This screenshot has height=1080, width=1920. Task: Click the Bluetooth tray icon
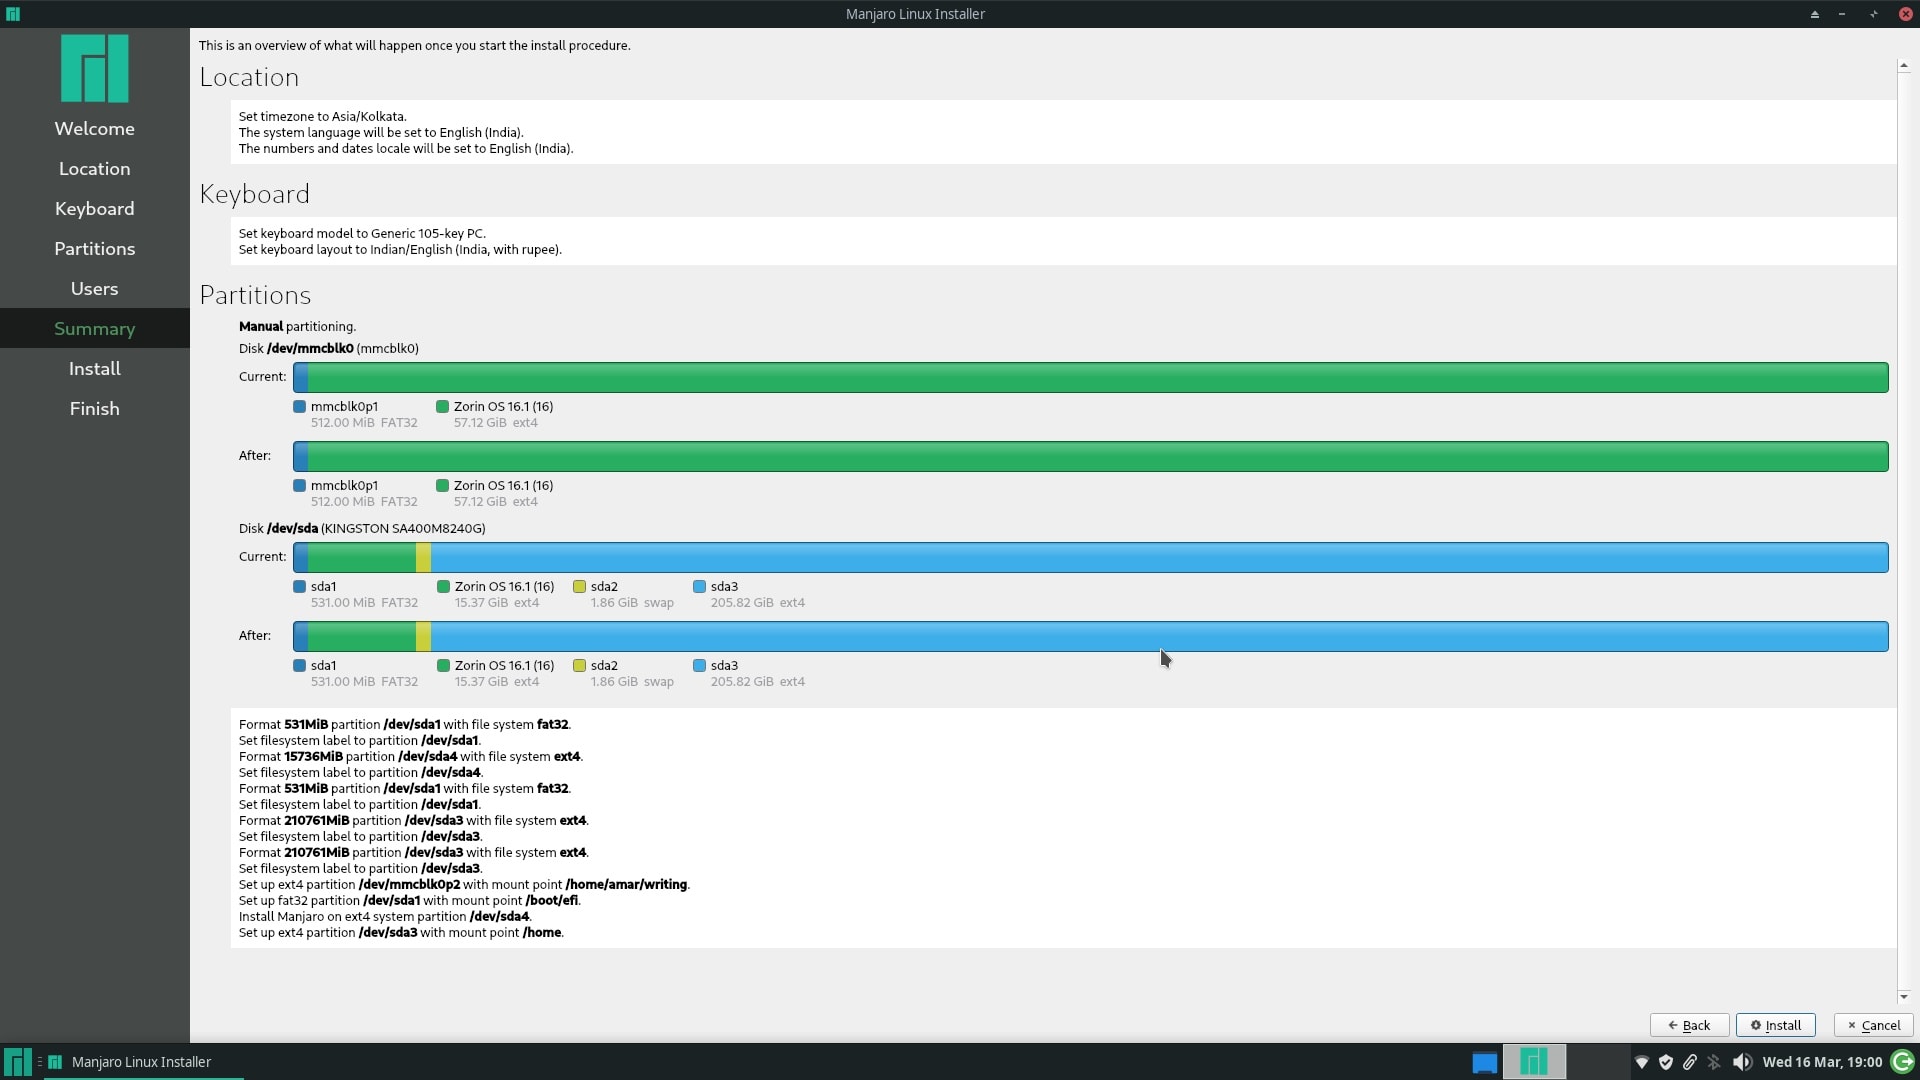pos(1714,1062)
